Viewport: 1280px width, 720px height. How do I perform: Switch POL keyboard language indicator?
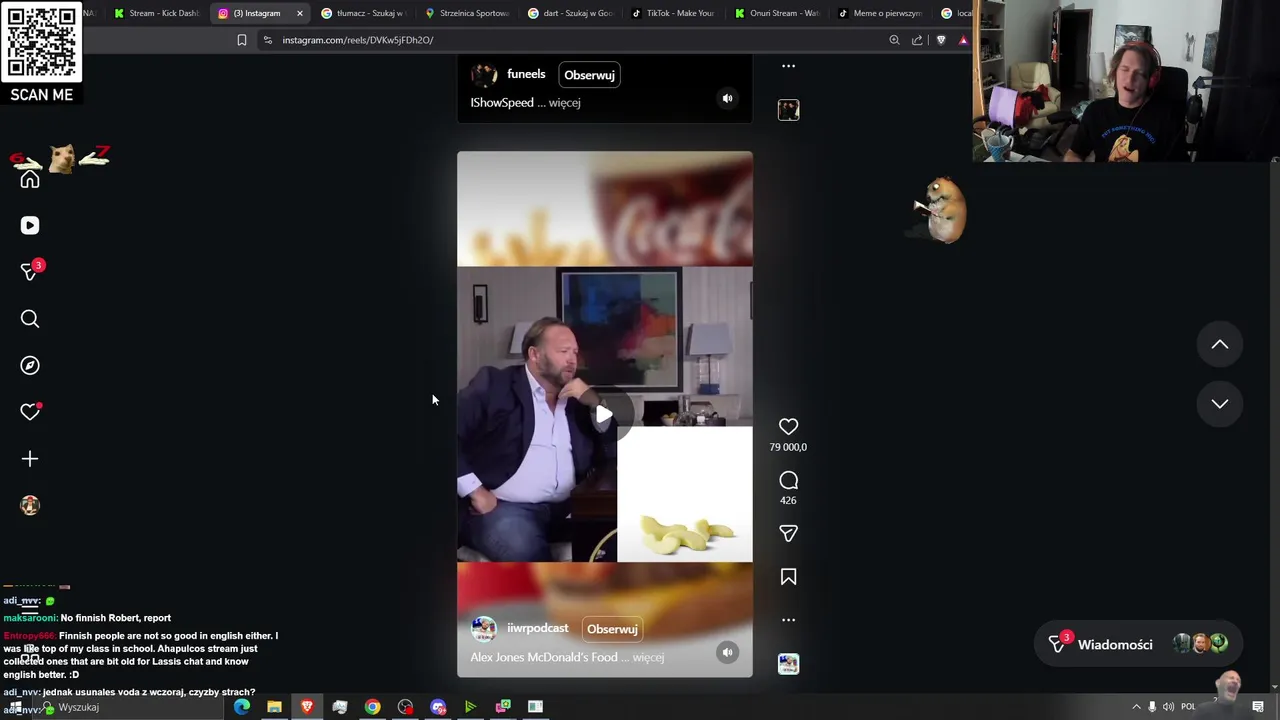(x=1188, y=707)
